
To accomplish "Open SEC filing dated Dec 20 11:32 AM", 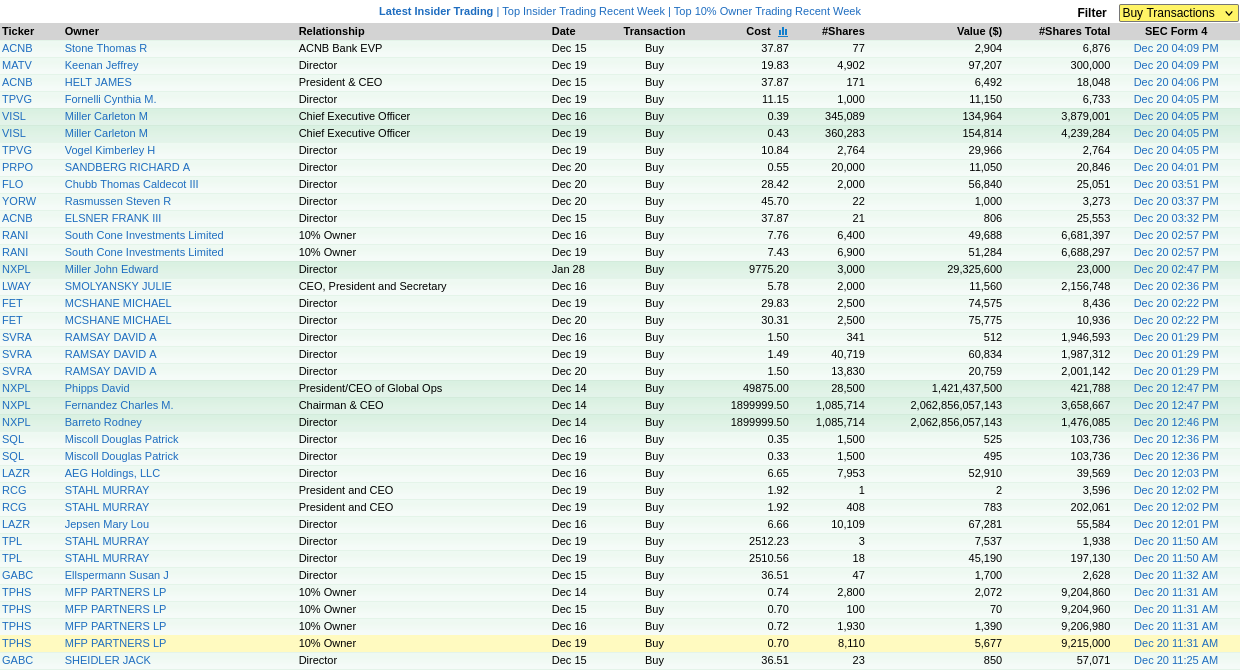I will point(1176,575).
